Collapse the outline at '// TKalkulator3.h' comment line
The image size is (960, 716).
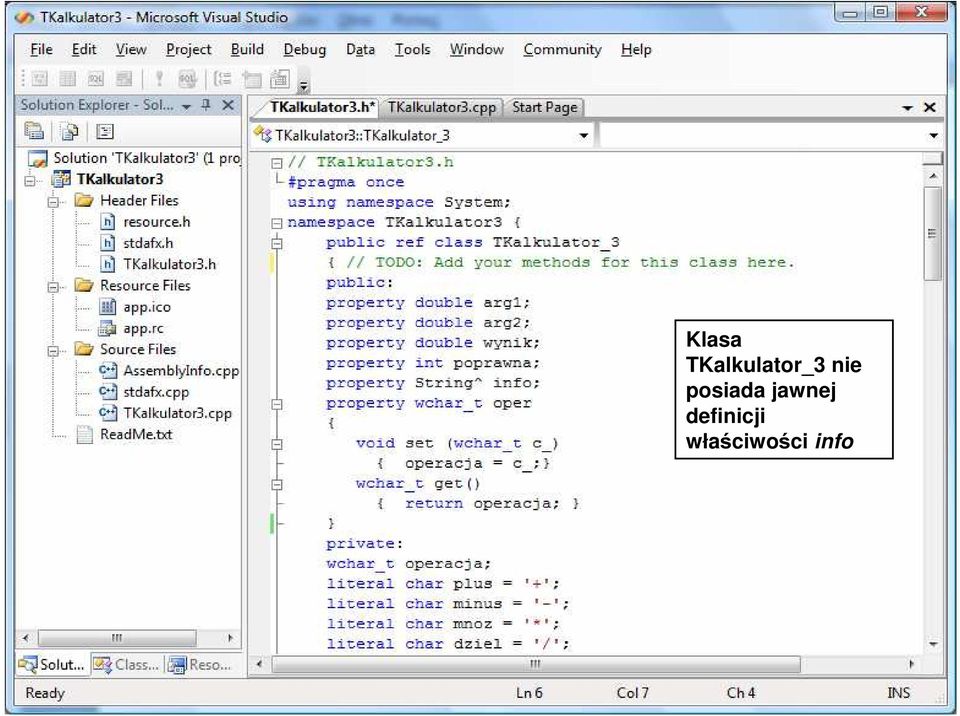(277, 163)
